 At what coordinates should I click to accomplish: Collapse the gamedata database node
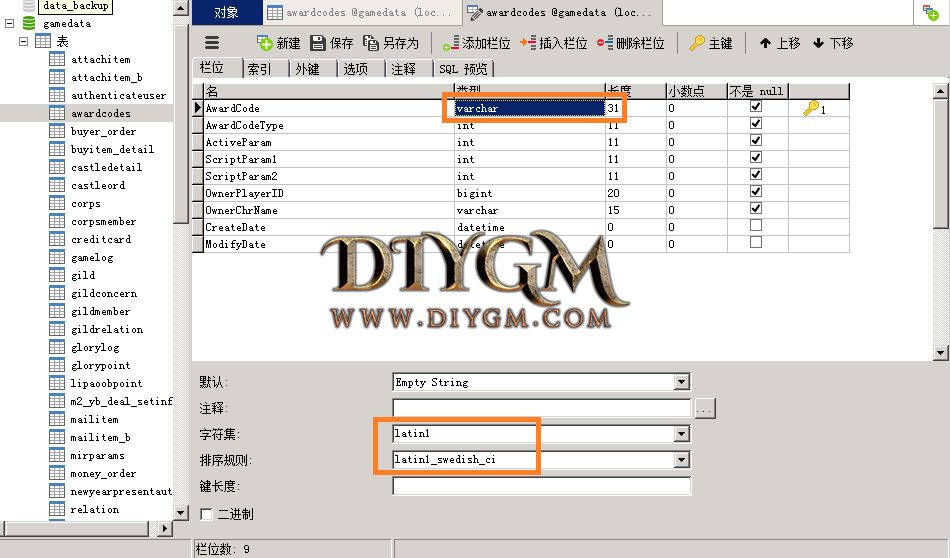pos(9,24)
